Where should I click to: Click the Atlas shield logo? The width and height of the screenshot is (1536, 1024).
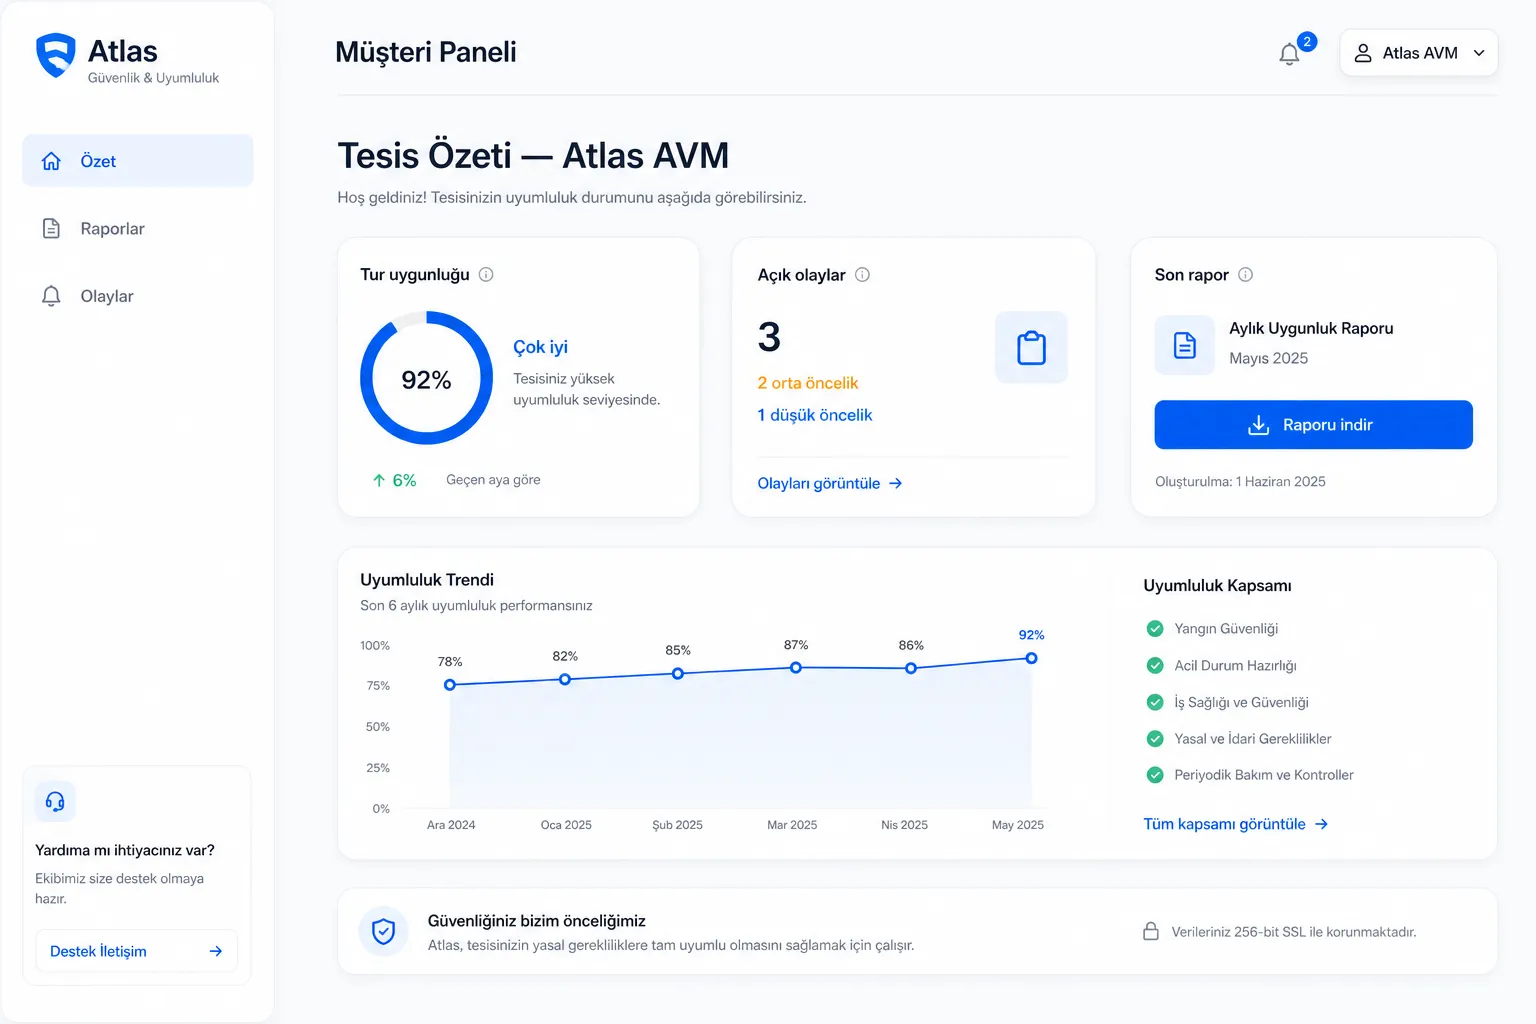pos(55,55)
